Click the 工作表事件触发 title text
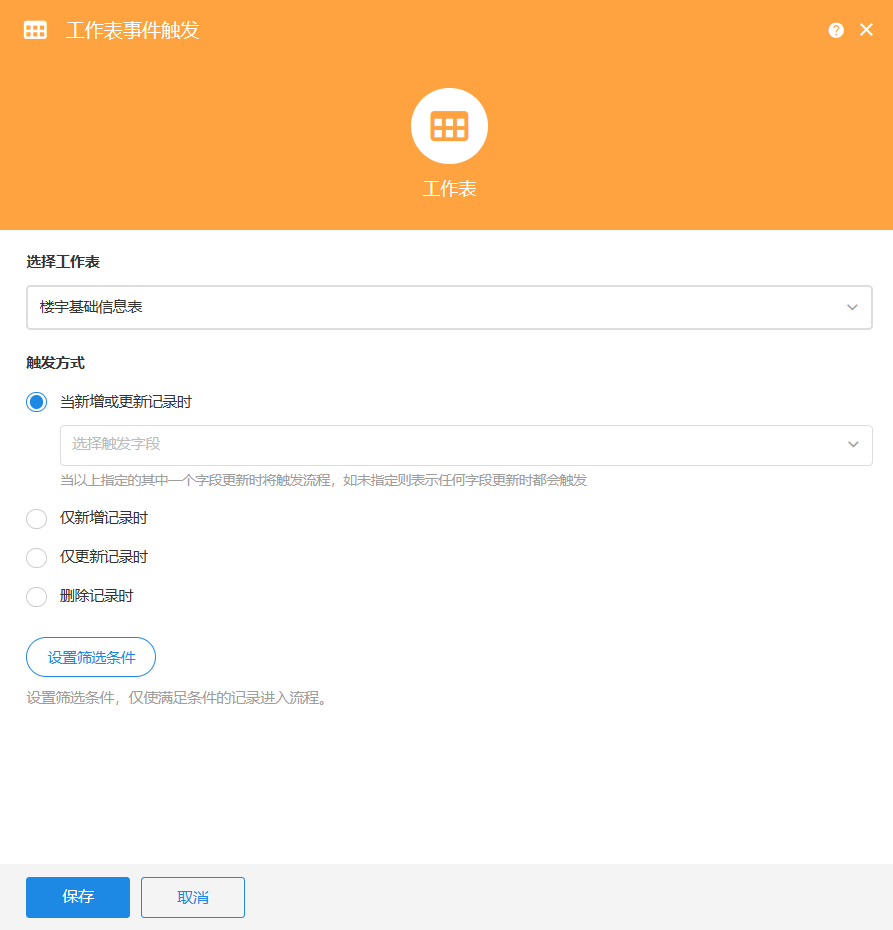Screen dimensions: 893x930 132,30
